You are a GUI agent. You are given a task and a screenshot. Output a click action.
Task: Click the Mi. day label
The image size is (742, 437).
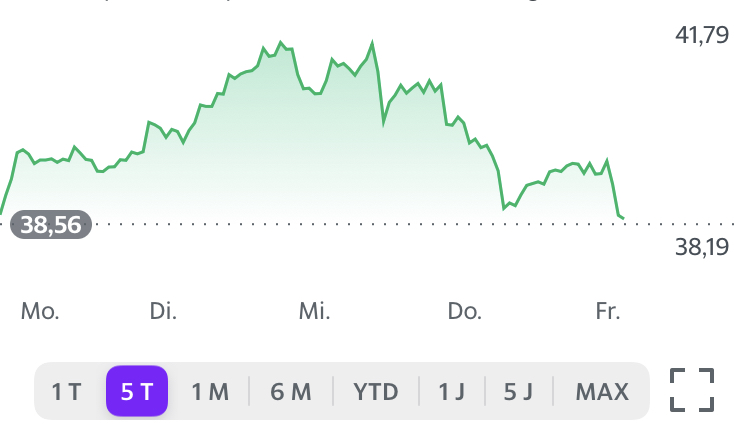(315, 311)
